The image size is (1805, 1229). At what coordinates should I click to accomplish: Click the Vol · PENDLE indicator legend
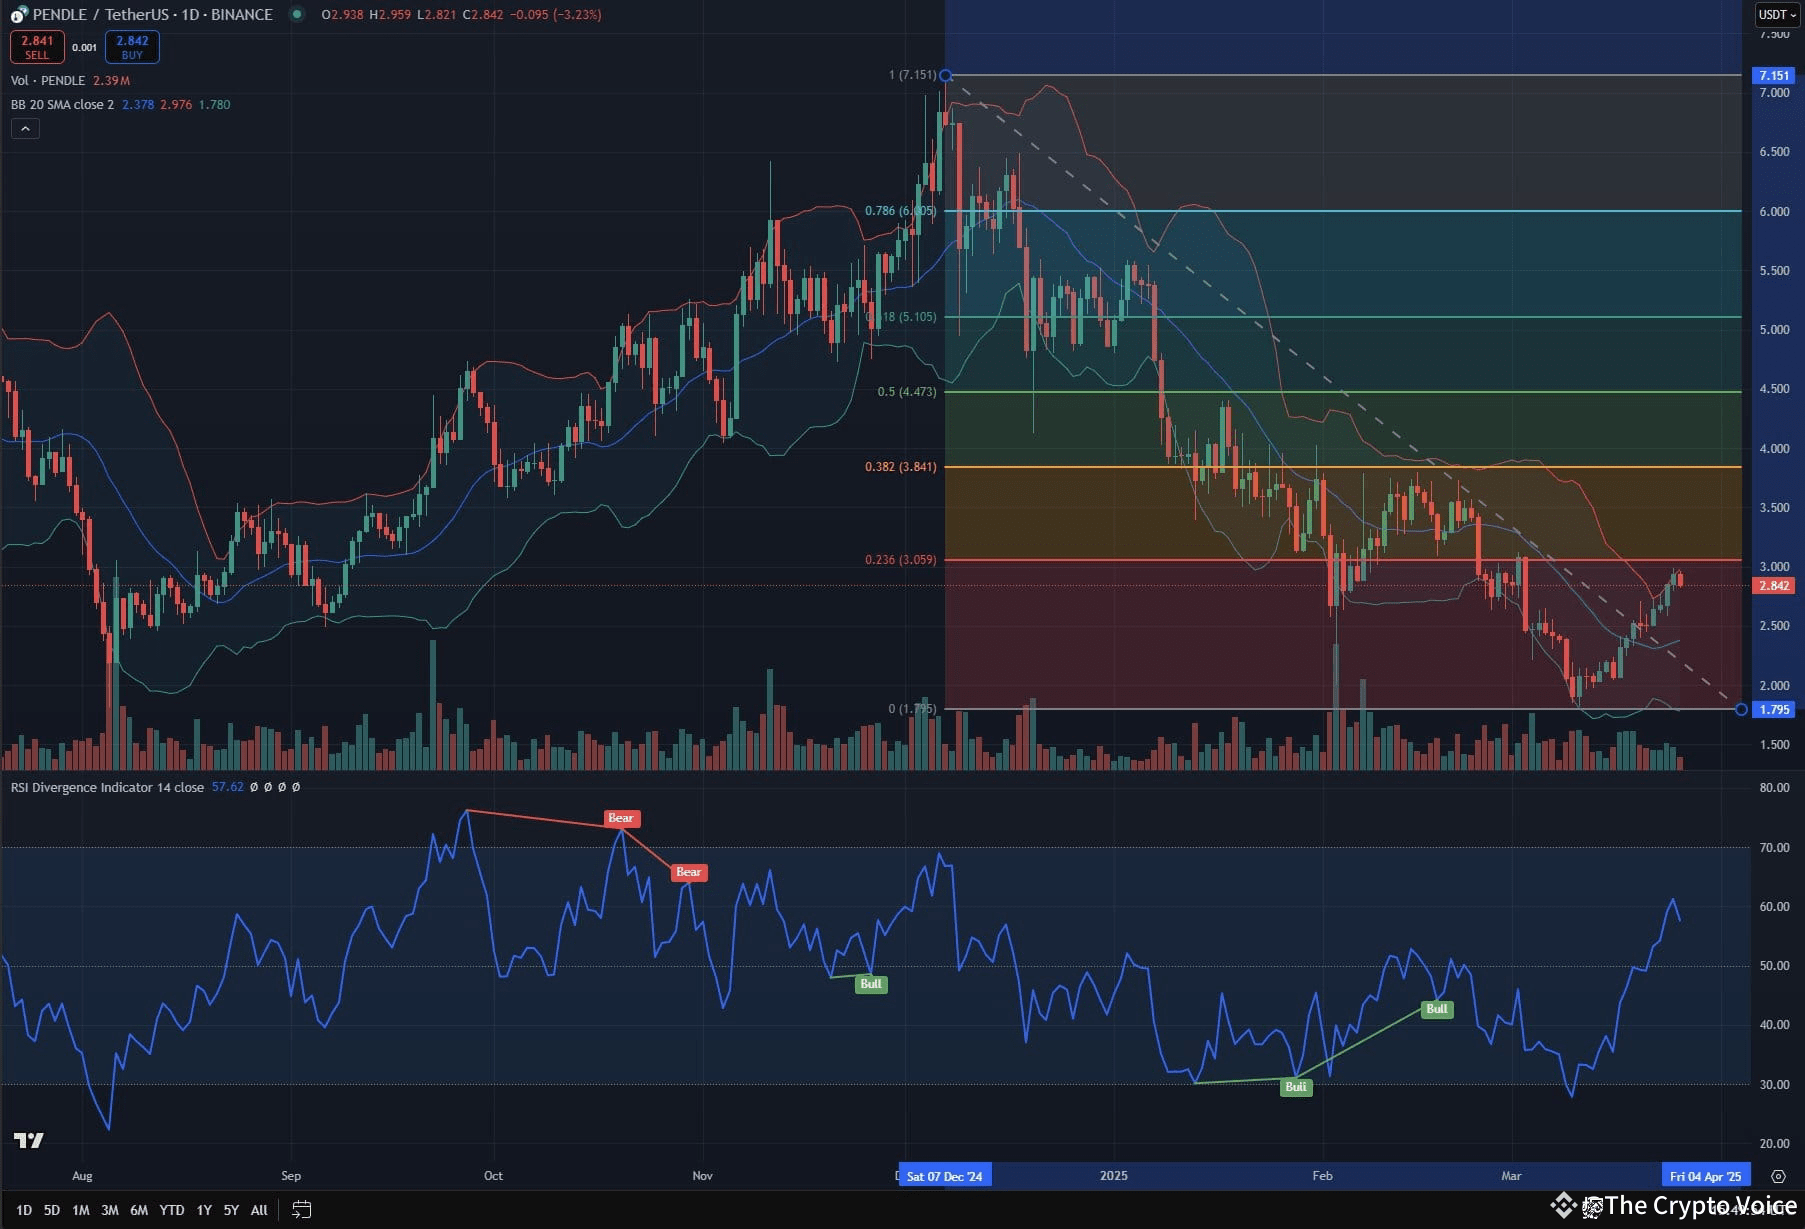pyautogui.click(x=48, y=81)
